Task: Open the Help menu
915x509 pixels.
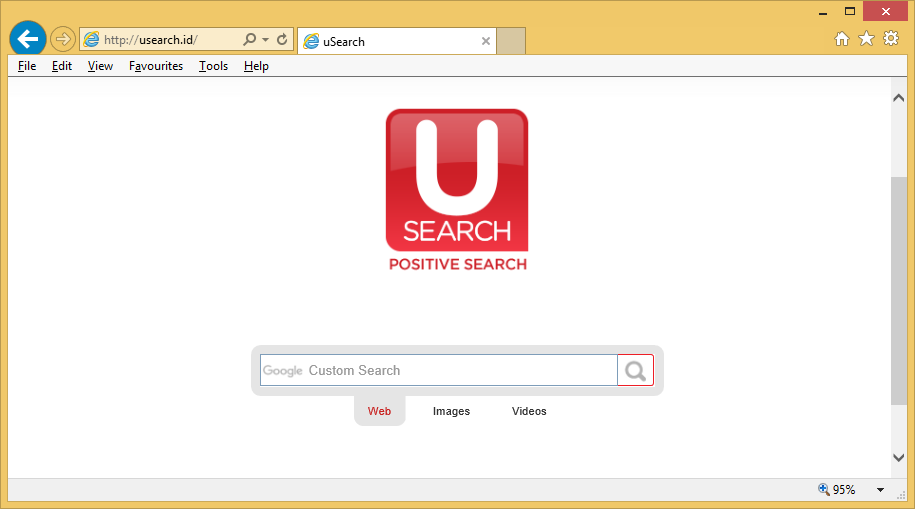Action: pos(256,66)
